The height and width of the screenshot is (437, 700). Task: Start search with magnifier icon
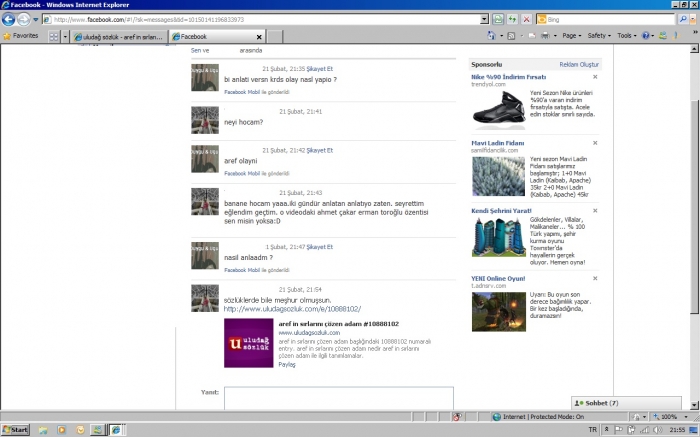683,19
